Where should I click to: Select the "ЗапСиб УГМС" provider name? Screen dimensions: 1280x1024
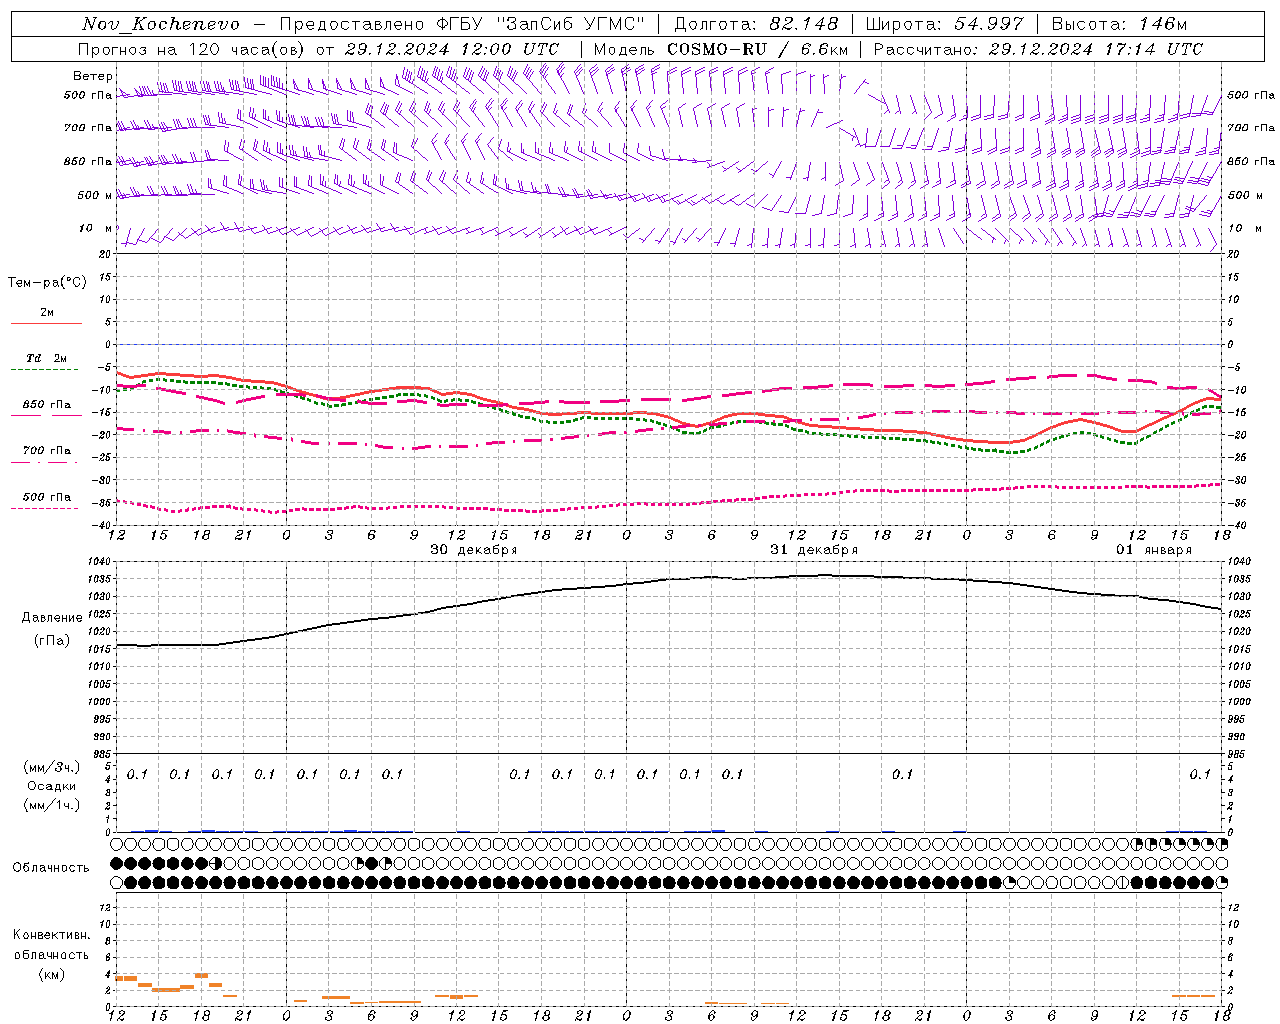tap(571, 24)
